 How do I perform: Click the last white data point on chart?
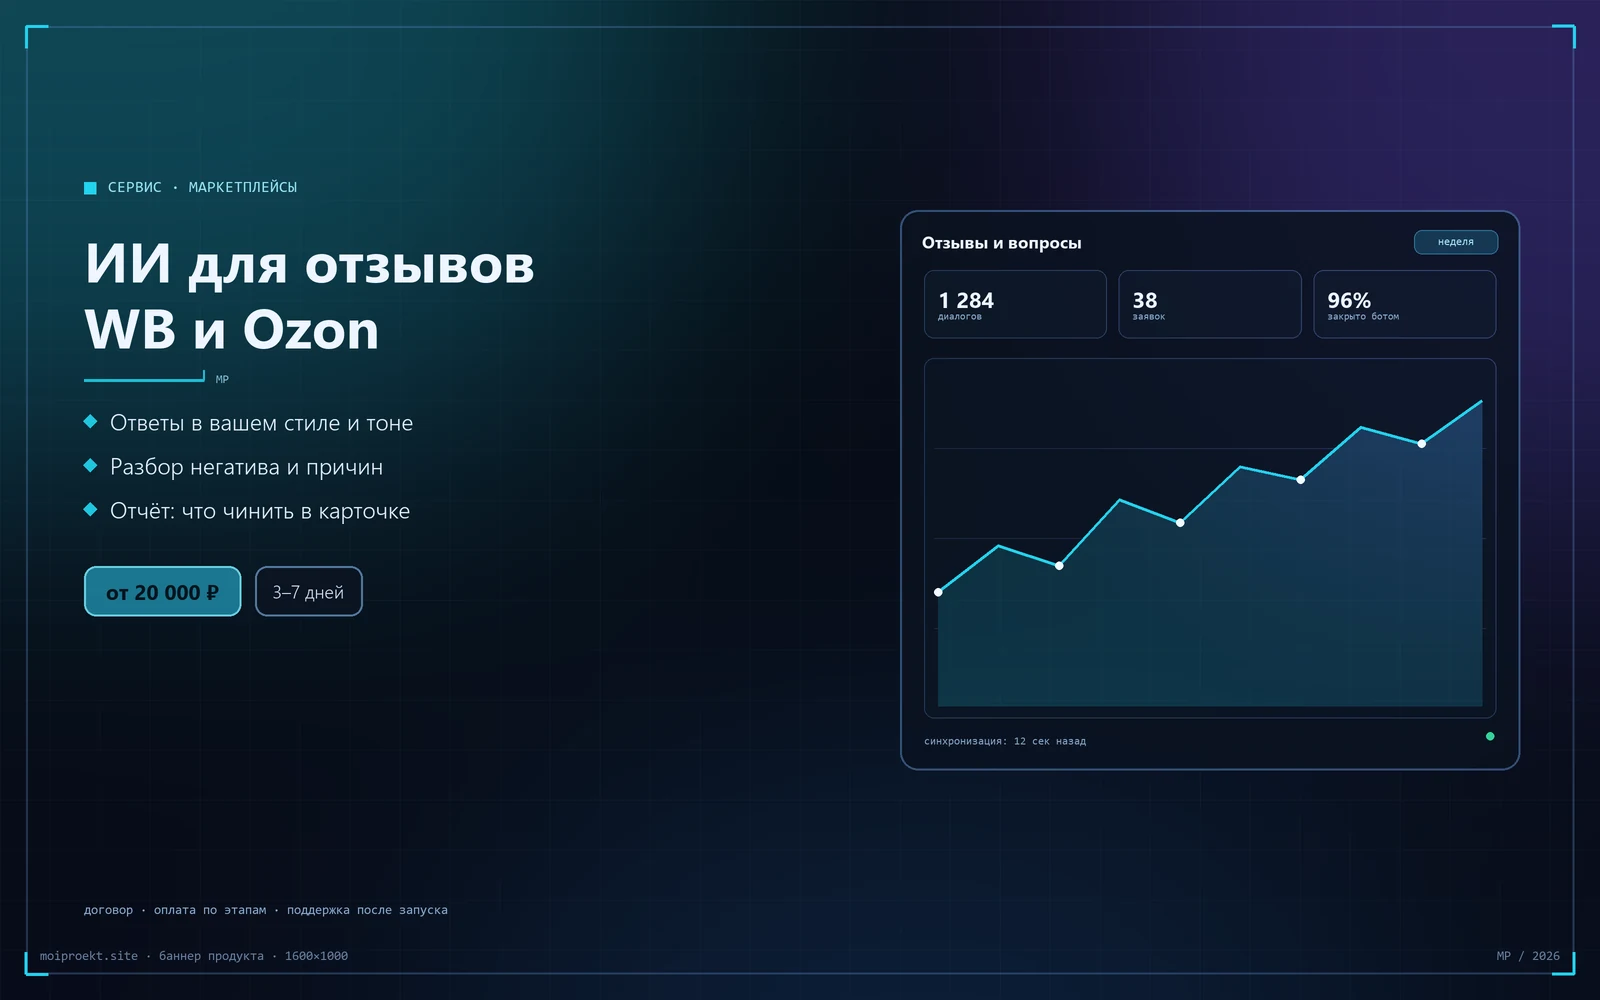click(x=1421, y=443)
